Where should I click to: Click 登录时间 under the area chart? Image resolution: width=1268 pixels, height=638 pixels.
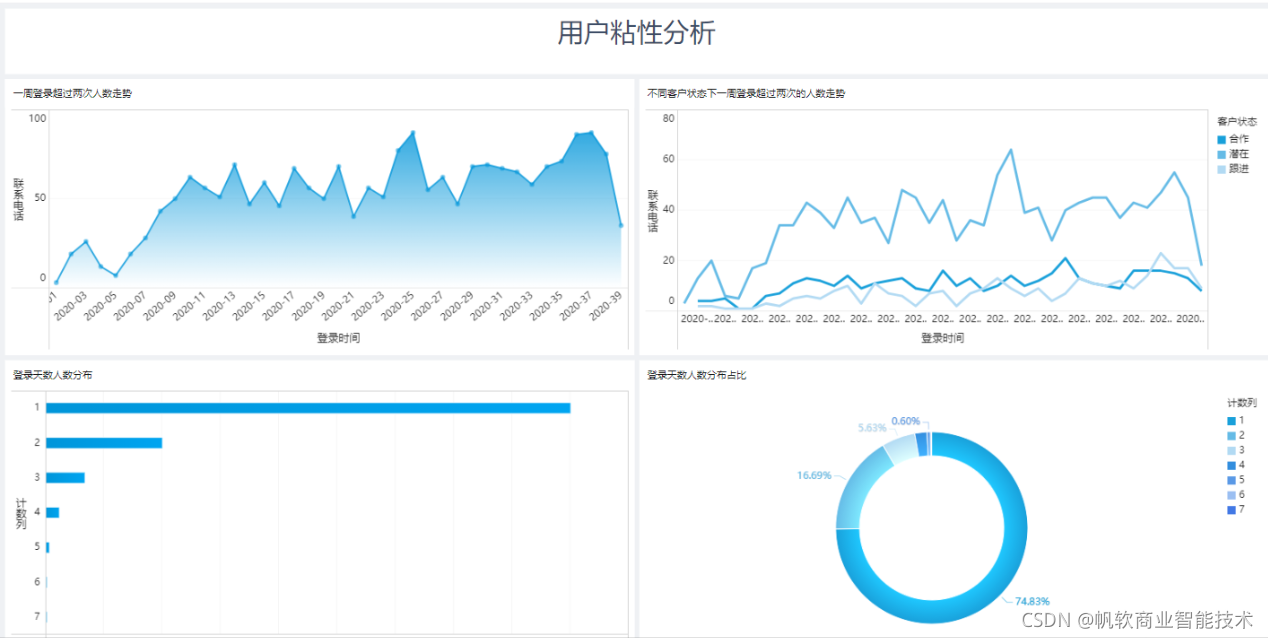338,338
